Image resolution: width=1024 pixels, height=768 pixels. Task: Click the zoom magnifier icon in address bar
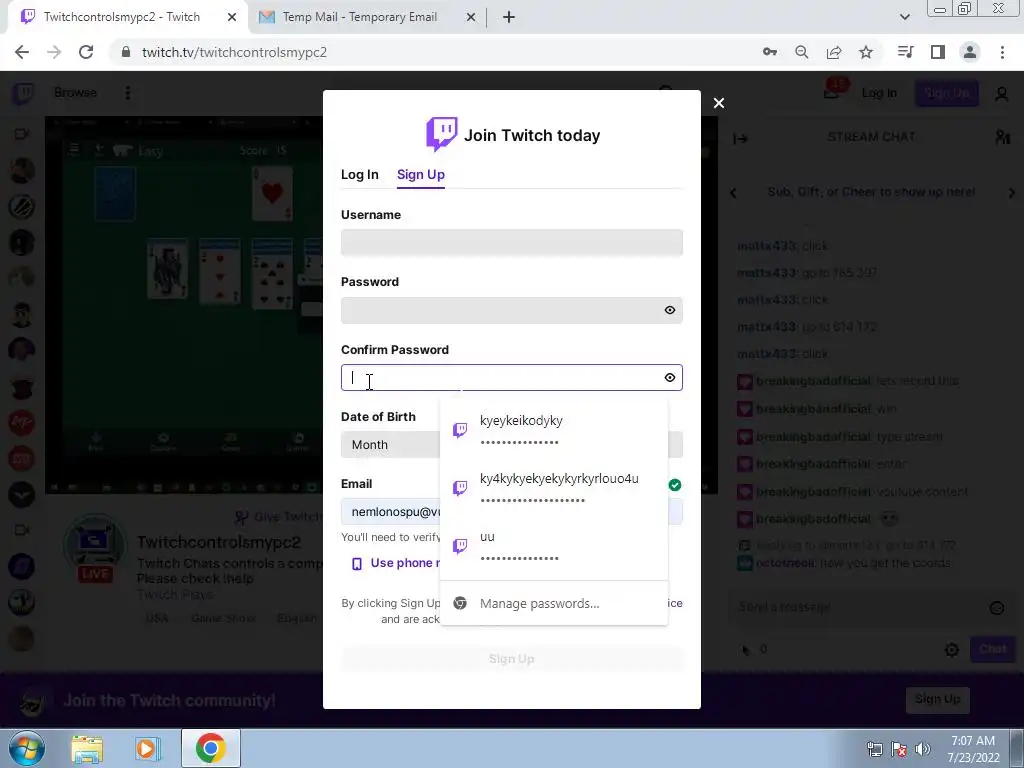tap(801, 52)
